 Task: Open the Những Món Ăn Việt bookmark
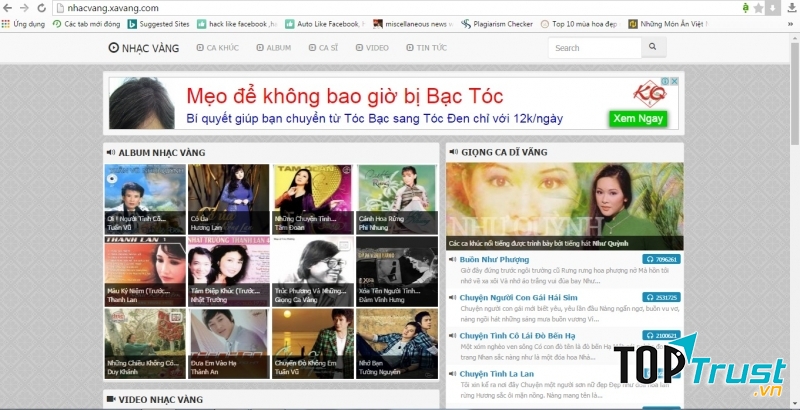coord(668,24)
